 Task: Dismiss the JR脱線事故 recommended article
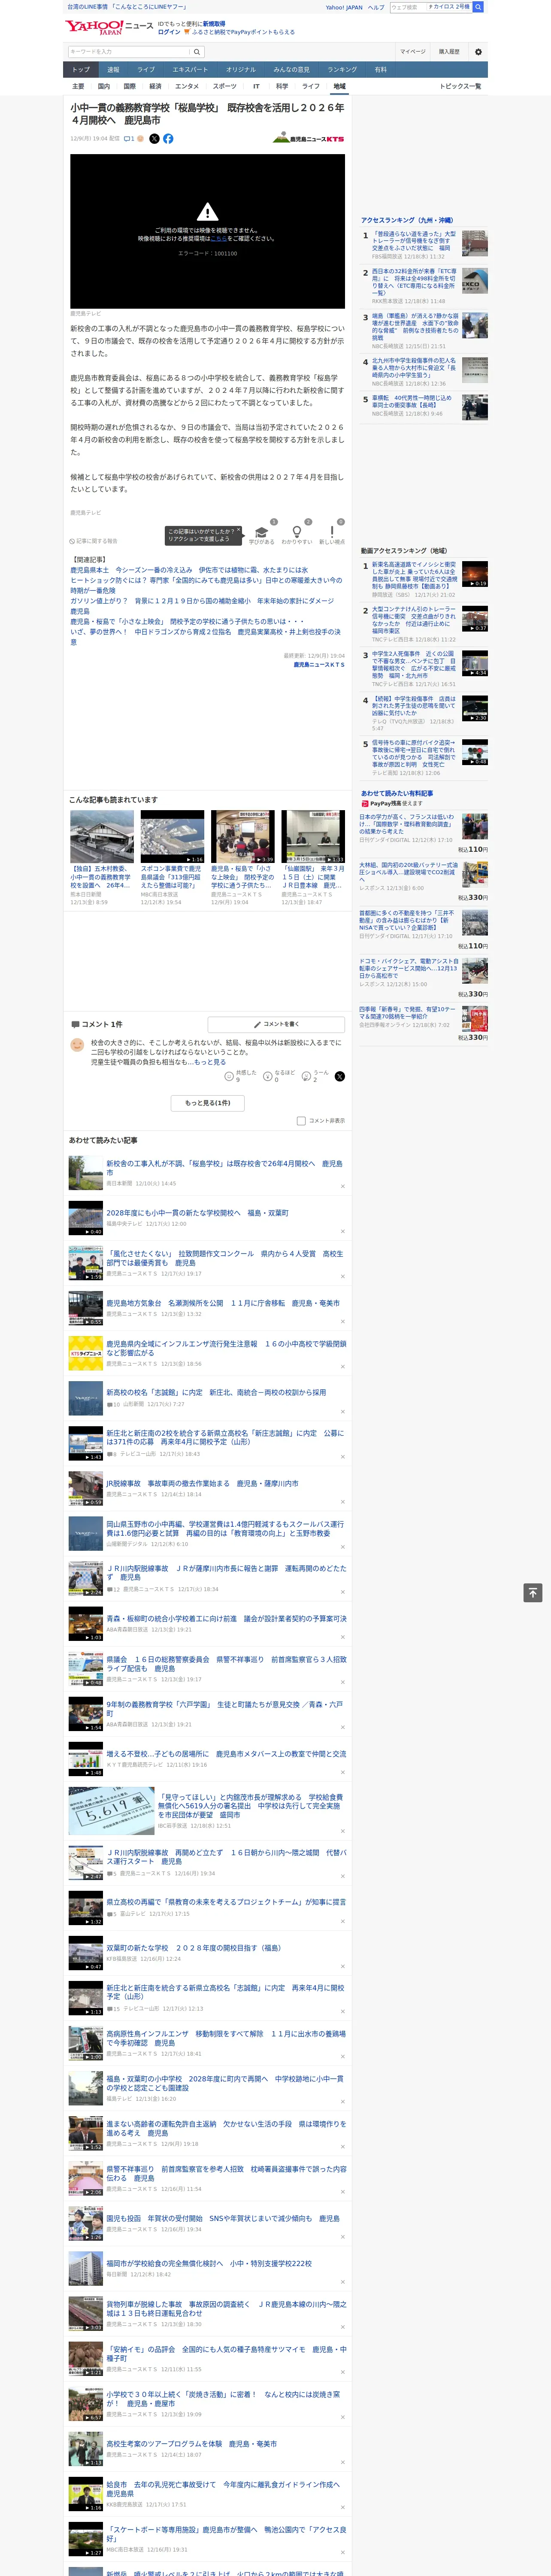(343, 1501)
